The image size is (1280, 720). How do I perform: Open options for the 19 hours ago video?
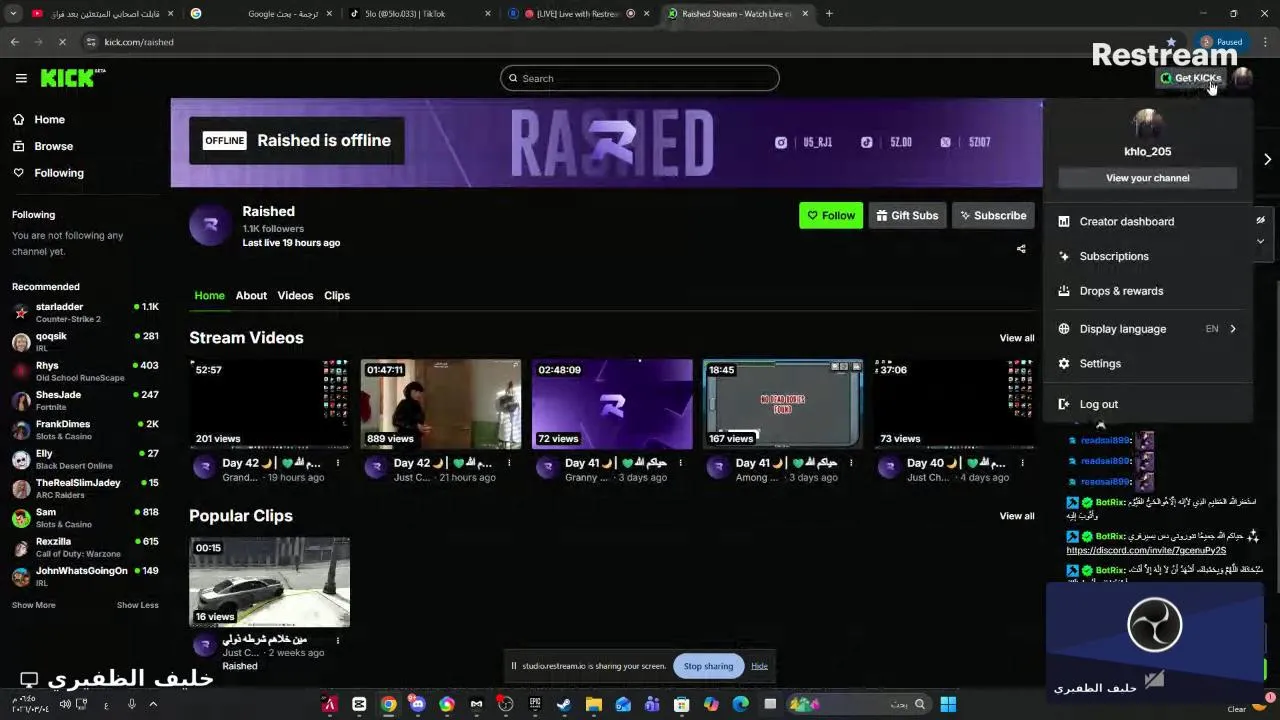click(x=338, y=463)
